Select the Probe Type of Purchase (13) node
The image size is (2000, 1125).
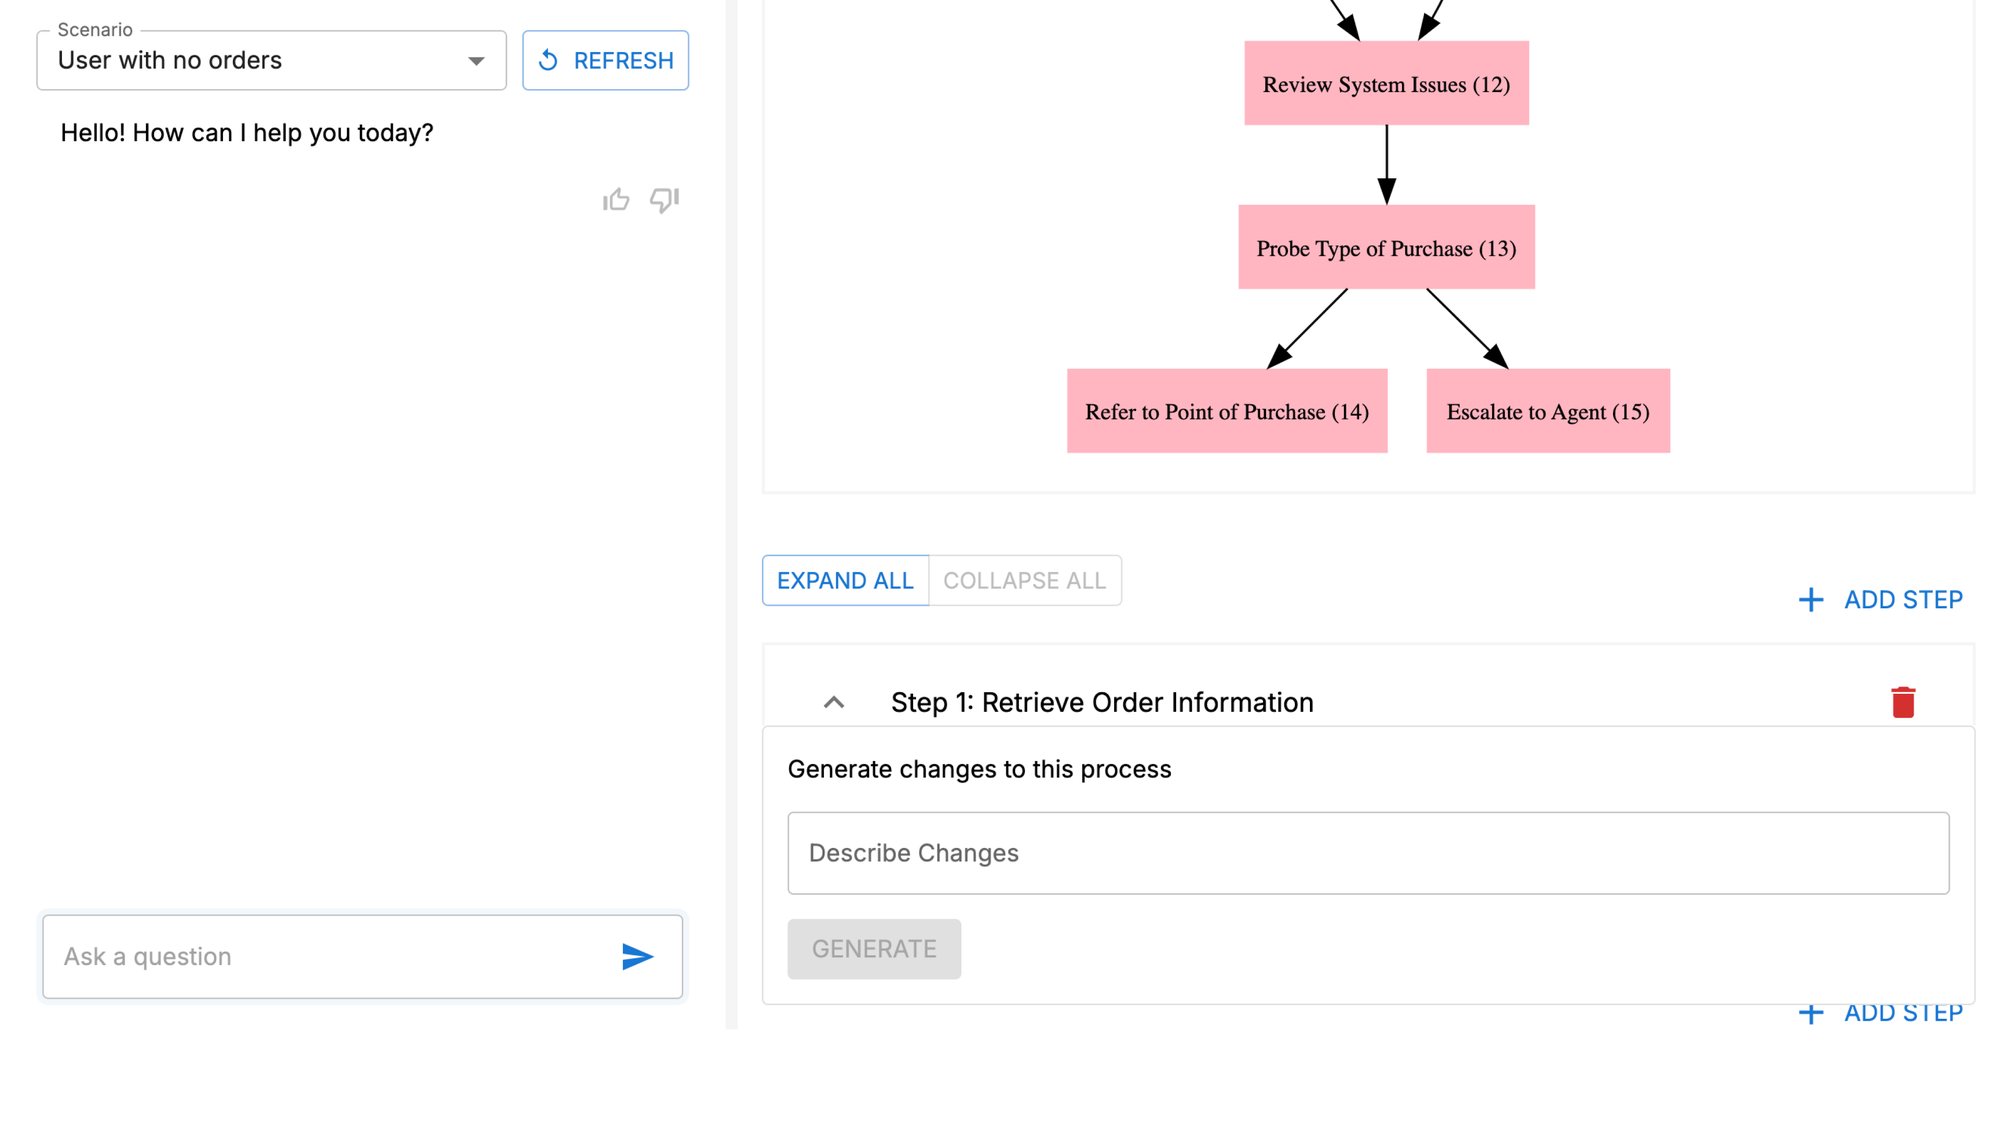1386,247
